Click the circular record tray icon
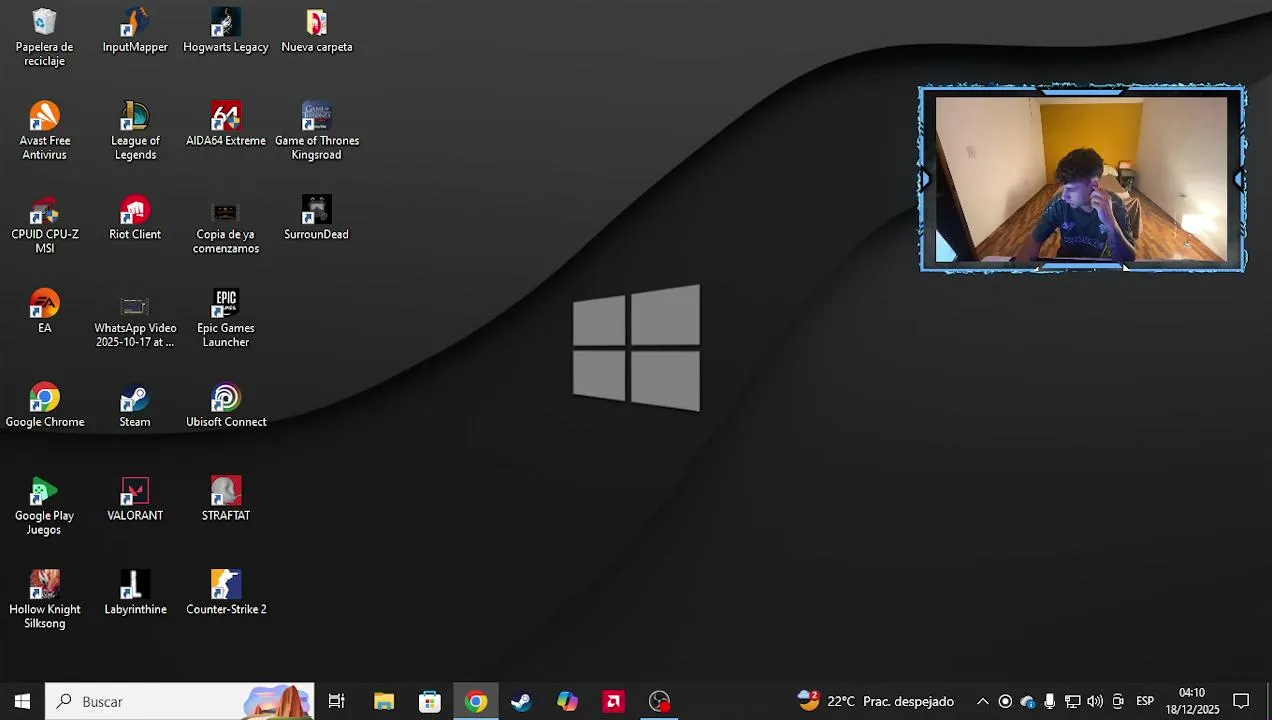The image size is (1272, 720). (x=1005, y=701)
